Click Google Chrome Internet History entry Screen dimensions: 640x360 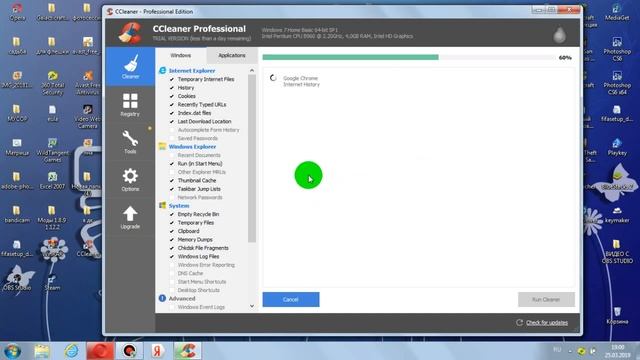[x=301, y=81]
